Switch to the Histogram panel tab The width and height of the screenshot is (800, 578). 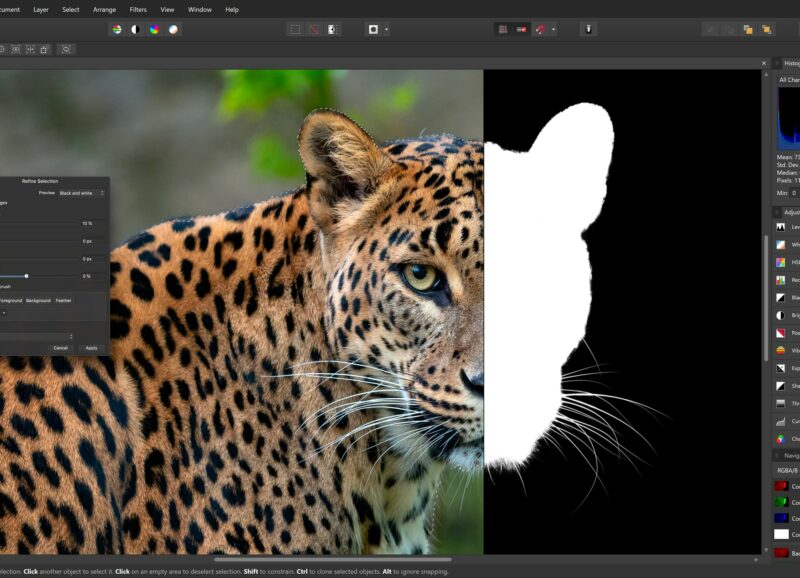(x=791, y=63)
